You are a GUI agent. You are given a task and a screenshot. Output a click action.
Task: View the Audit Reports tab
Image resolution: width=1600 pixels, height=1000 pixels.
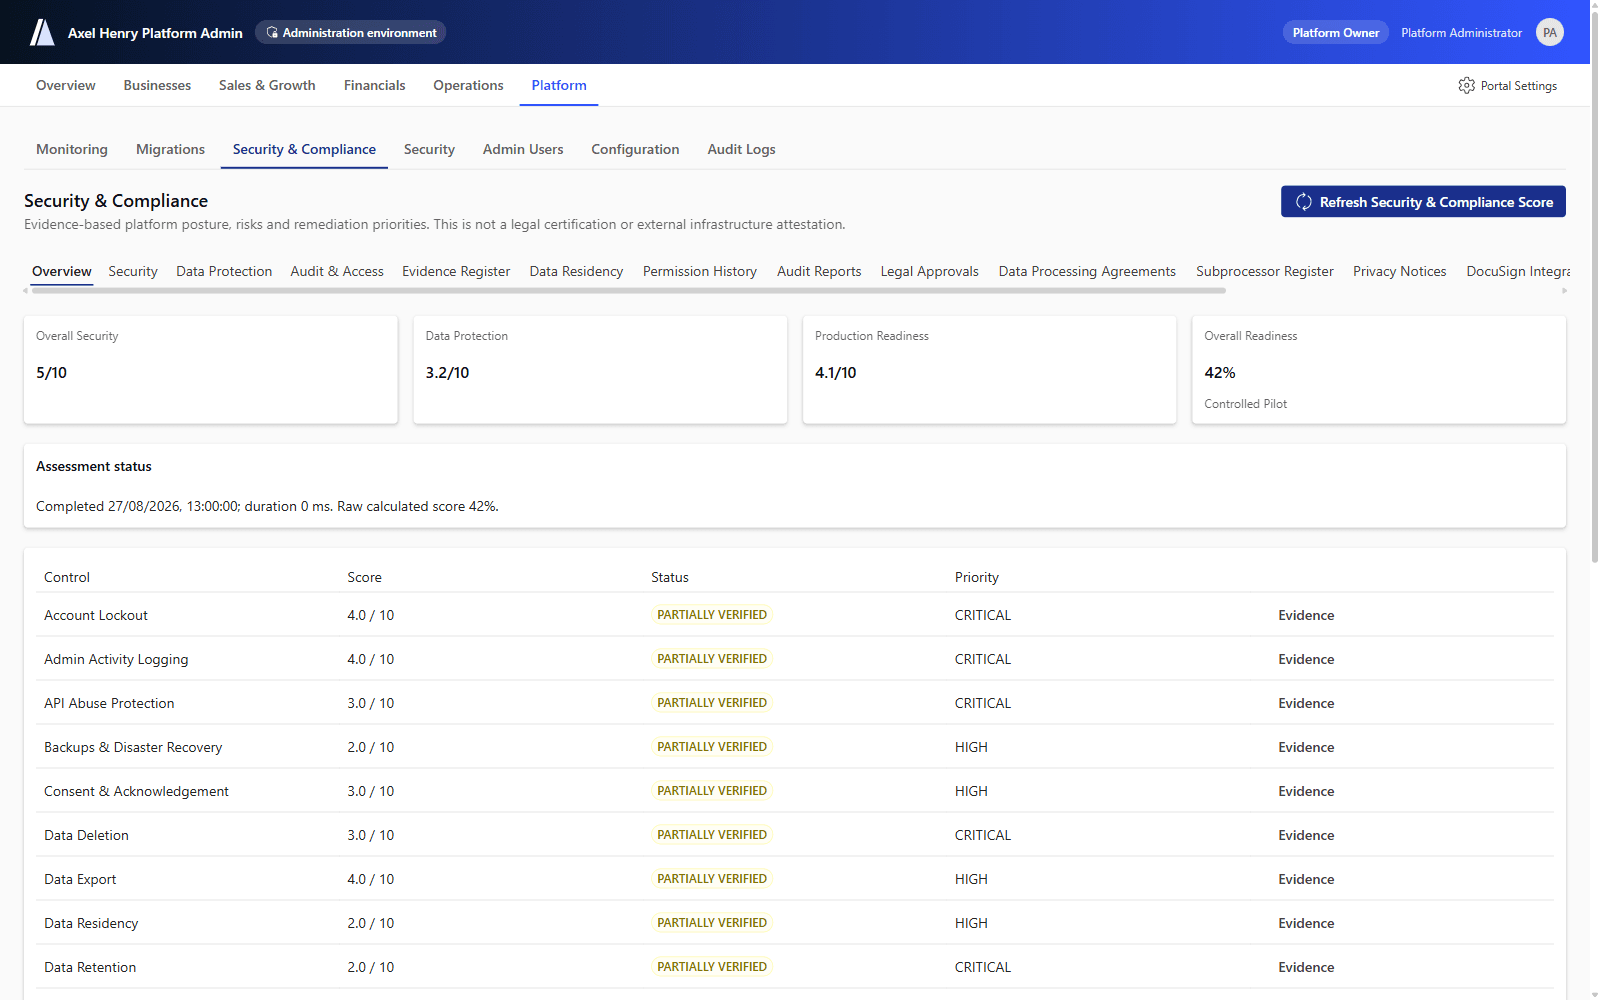(819, 272)
